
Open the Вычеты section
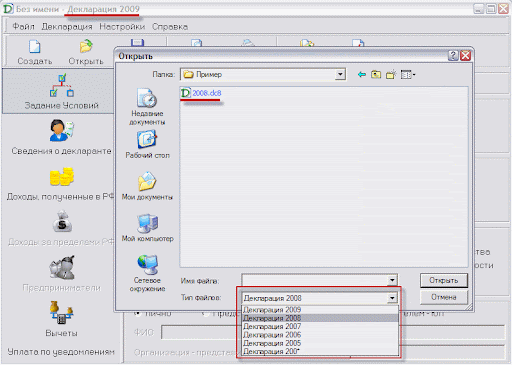(x=61, y=319)
